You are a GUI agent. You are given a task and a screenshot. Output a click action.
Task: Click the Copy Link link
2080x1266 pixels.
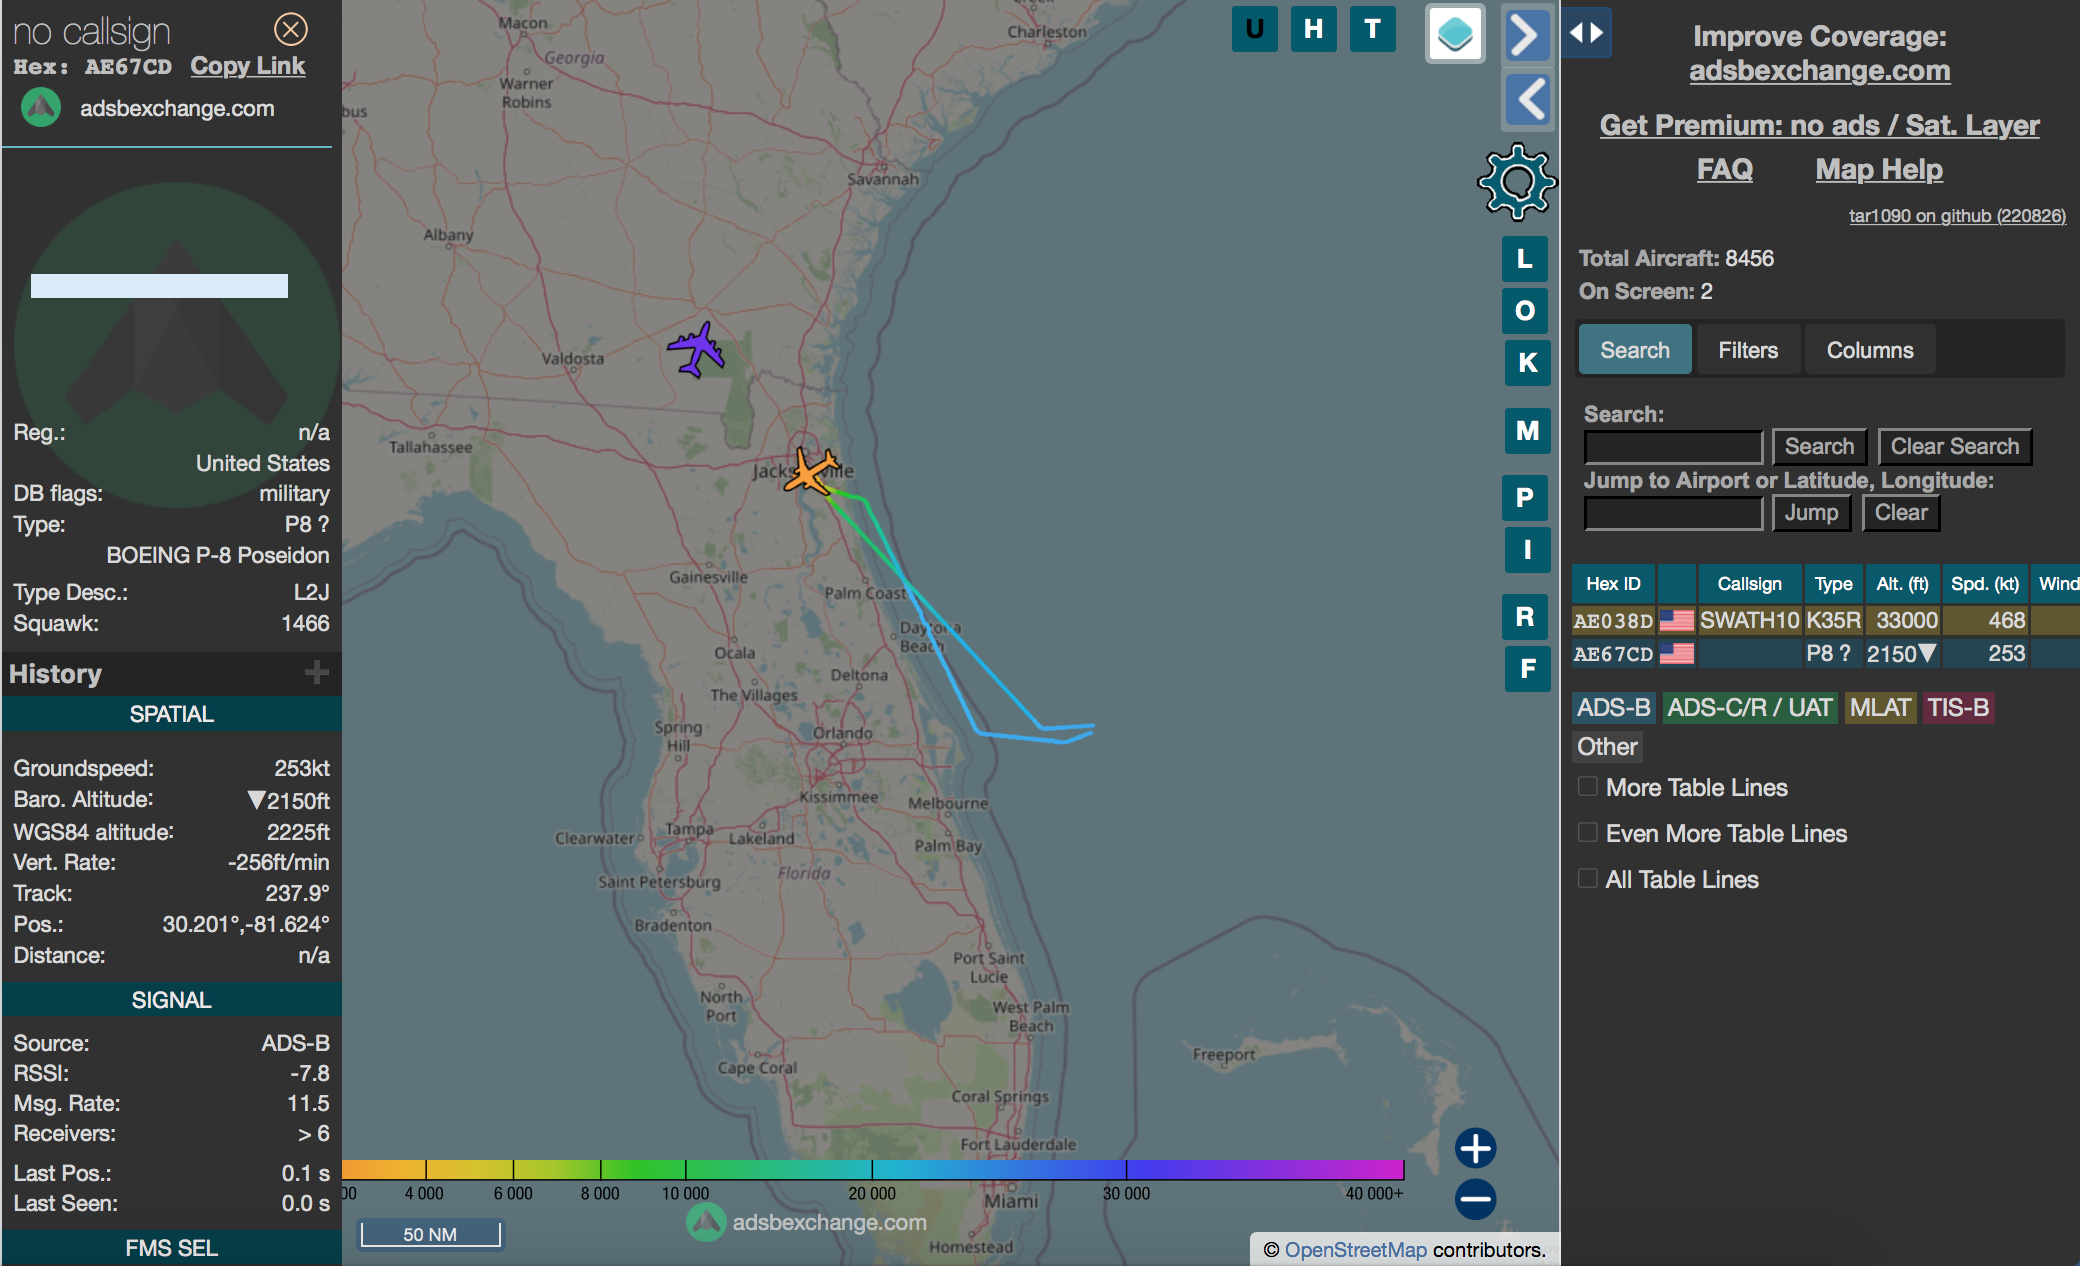click(x=248, y=66)
